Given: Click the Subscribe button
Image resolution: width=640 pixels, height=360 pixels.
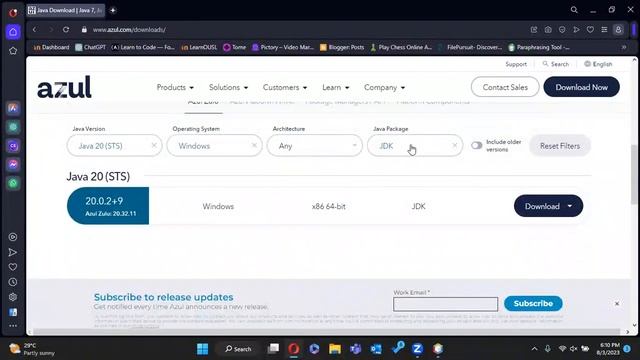Looking at the screenshot, I should click(x=533, y=303).
